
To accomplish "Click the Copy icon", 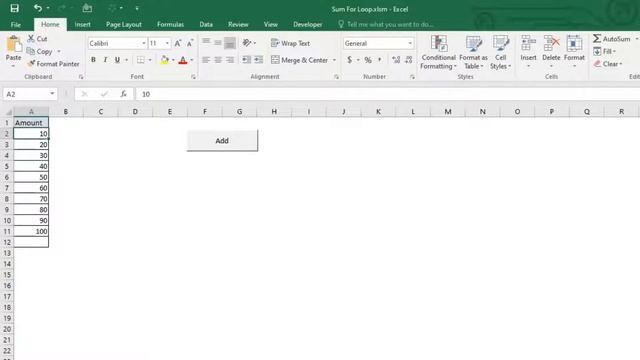I will pos(31,51).
